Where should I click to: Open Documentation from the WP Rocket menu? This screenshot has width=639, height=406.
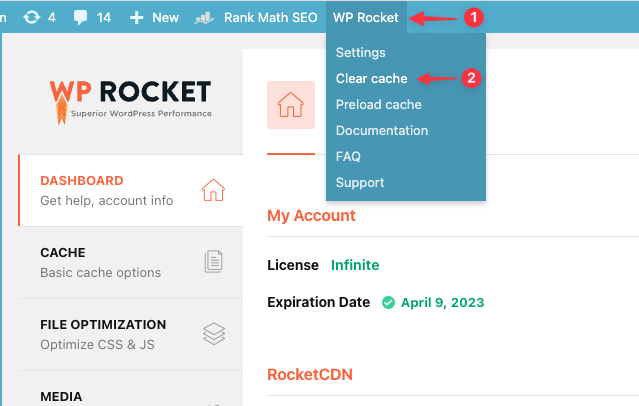click(x=382, y=130)
